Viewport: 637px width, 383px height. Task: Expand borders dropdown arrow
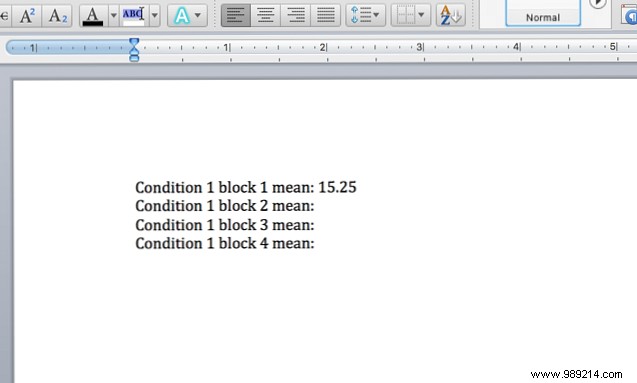(421, 15)
